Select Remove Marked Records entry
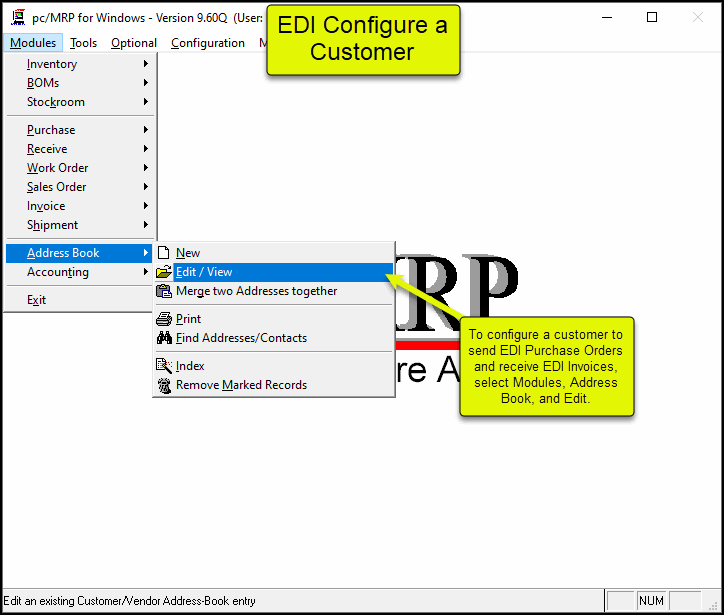This screenshot has width=724, height=615. coord(274,385)
